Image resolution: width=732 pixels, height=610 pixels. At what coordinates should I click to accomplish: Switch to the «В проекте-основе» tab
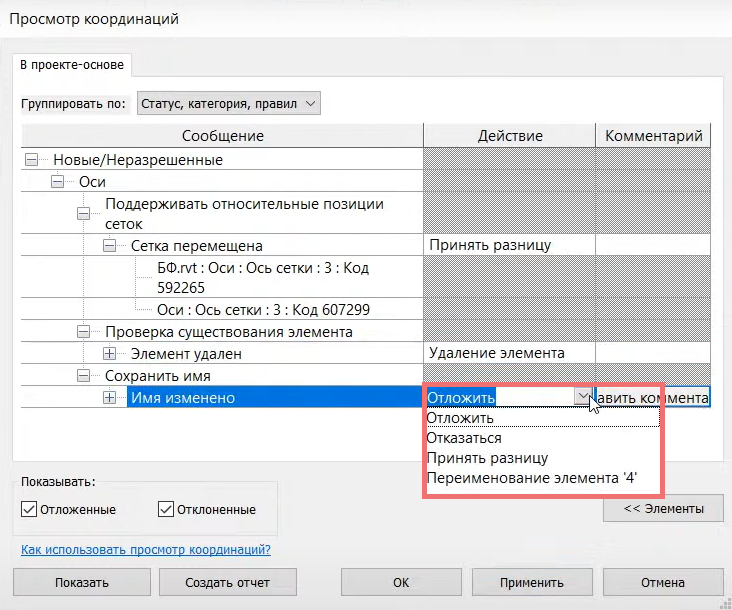[x=72, y=64]
